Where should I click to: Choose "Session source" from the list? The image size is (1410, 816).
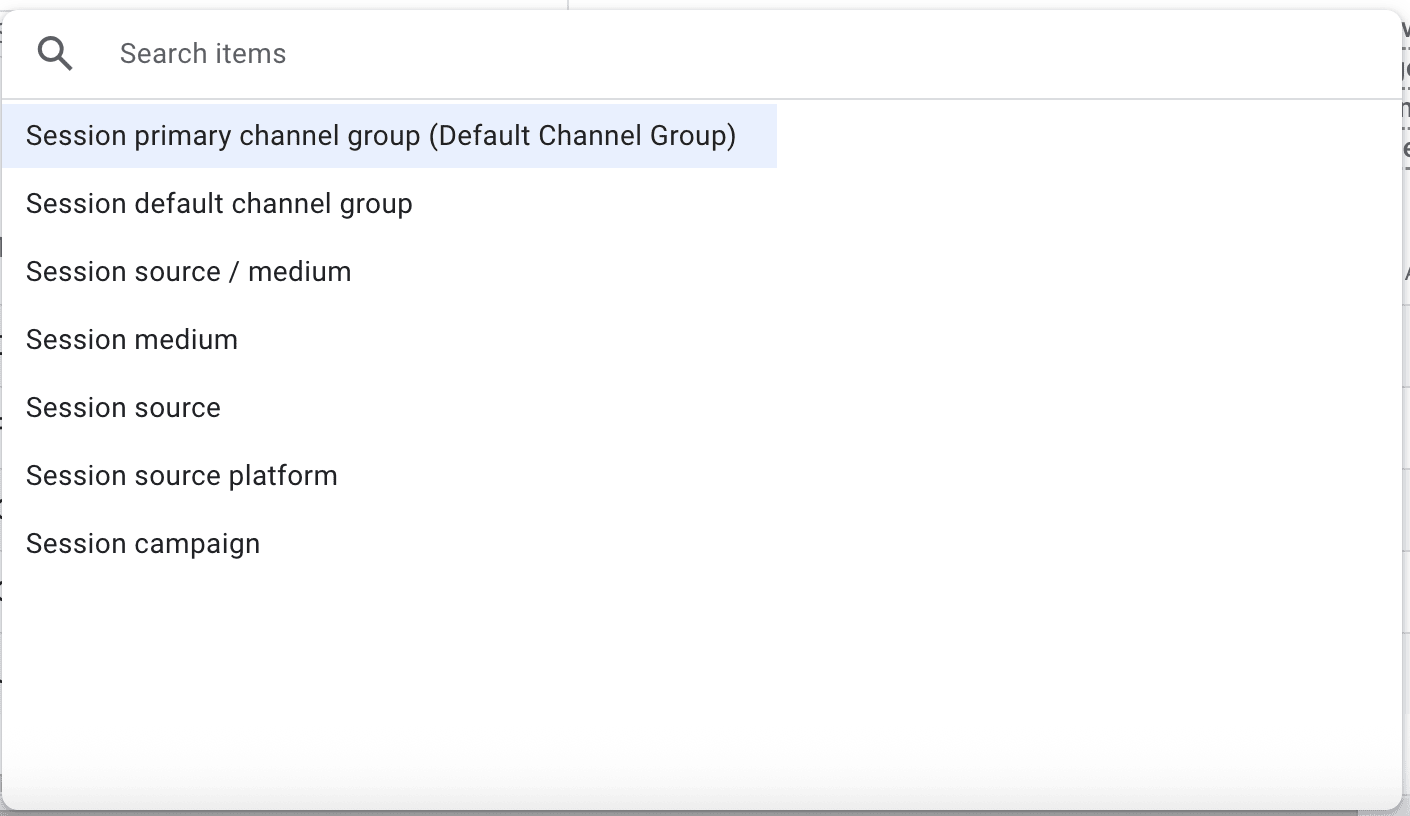(x=123, y=408)
